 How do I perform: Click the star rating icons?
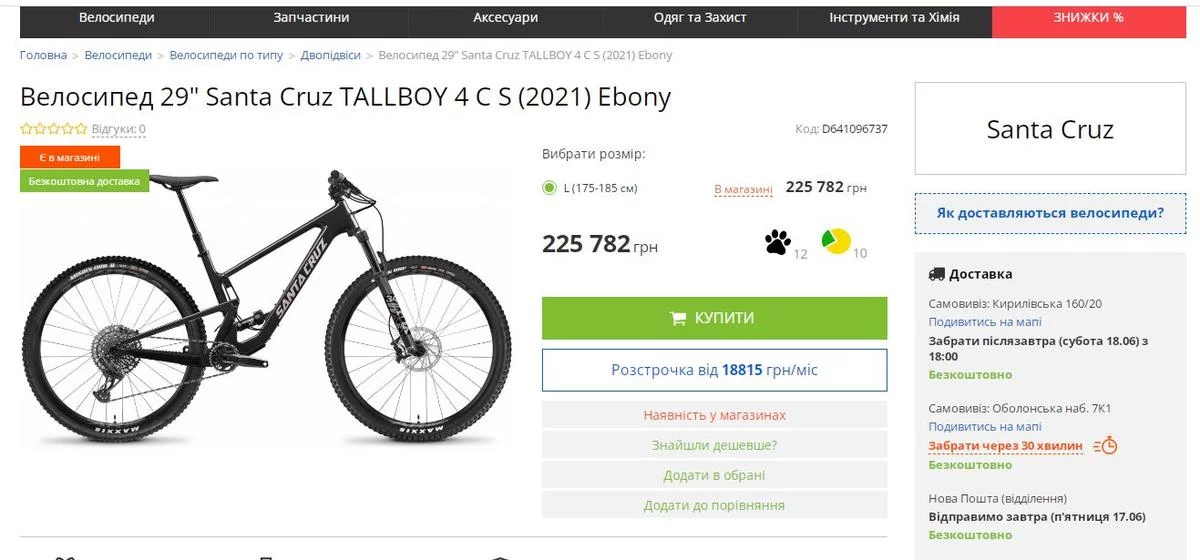pyautogui.click(x=53, y=129)
